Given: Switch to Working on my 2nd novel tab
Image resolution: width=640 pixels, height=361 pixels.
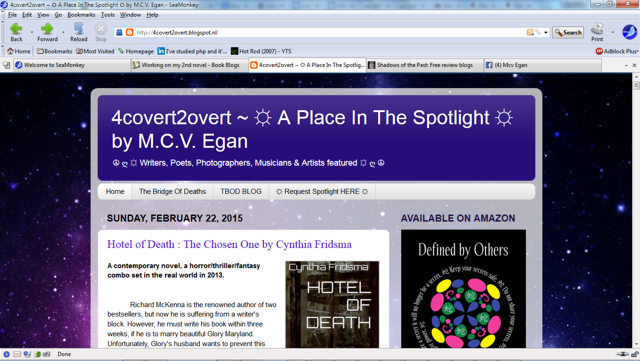Looking at the screenshot, I should click(x=190, y=65).
